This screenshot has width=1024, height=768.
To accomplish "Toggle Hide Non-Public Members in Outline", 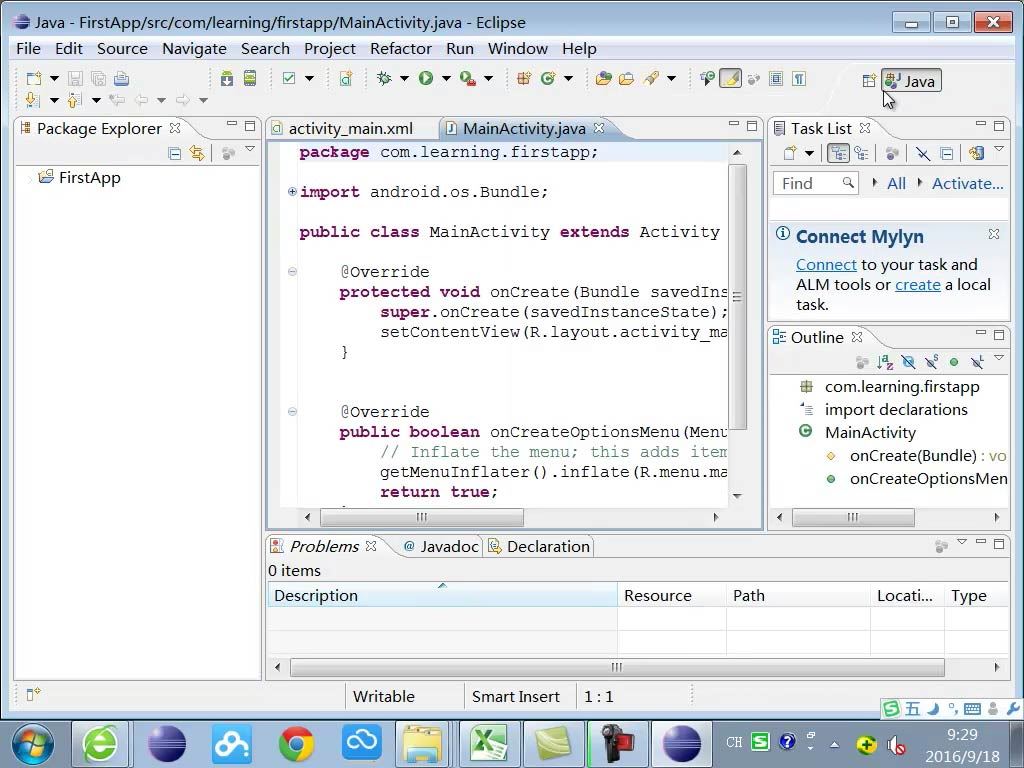I will (x=954, y=362).
